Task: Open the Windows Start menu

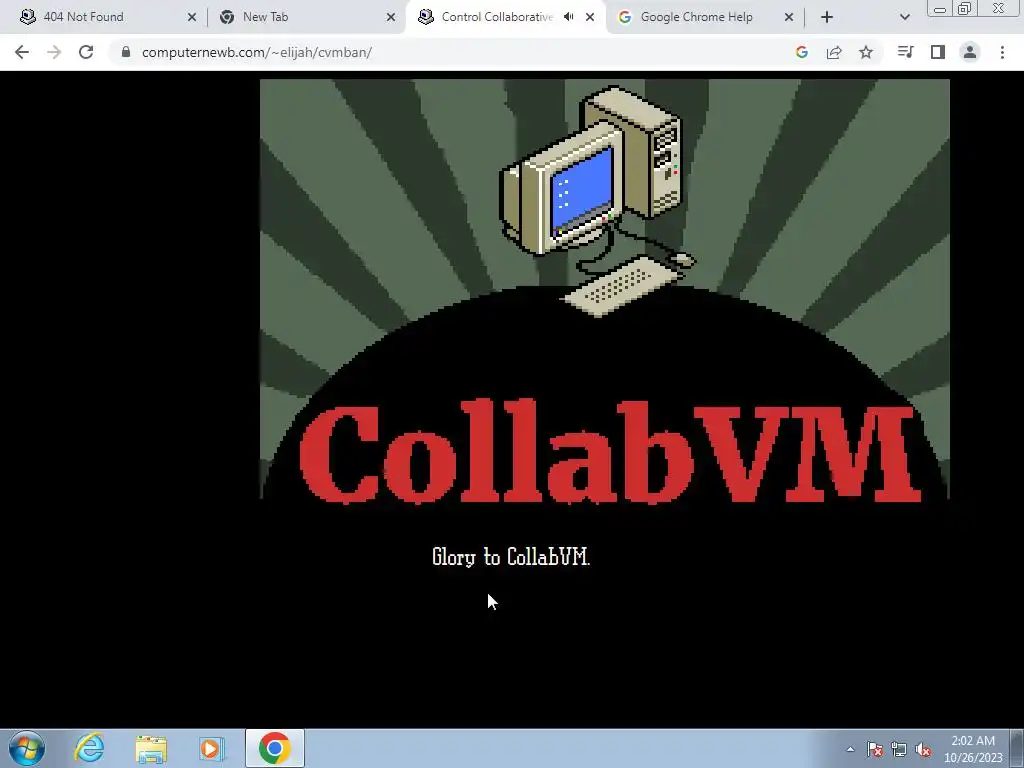Action: [27, 748]
